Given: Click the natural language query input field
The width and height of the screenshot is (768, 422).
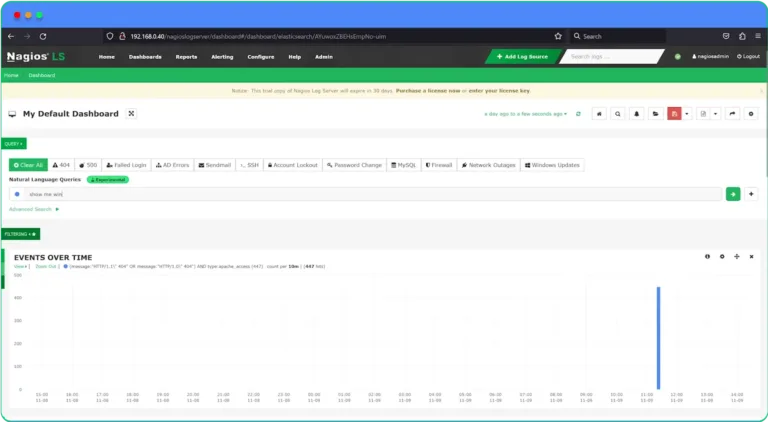Looking at the screenshot, I should 372,194.
